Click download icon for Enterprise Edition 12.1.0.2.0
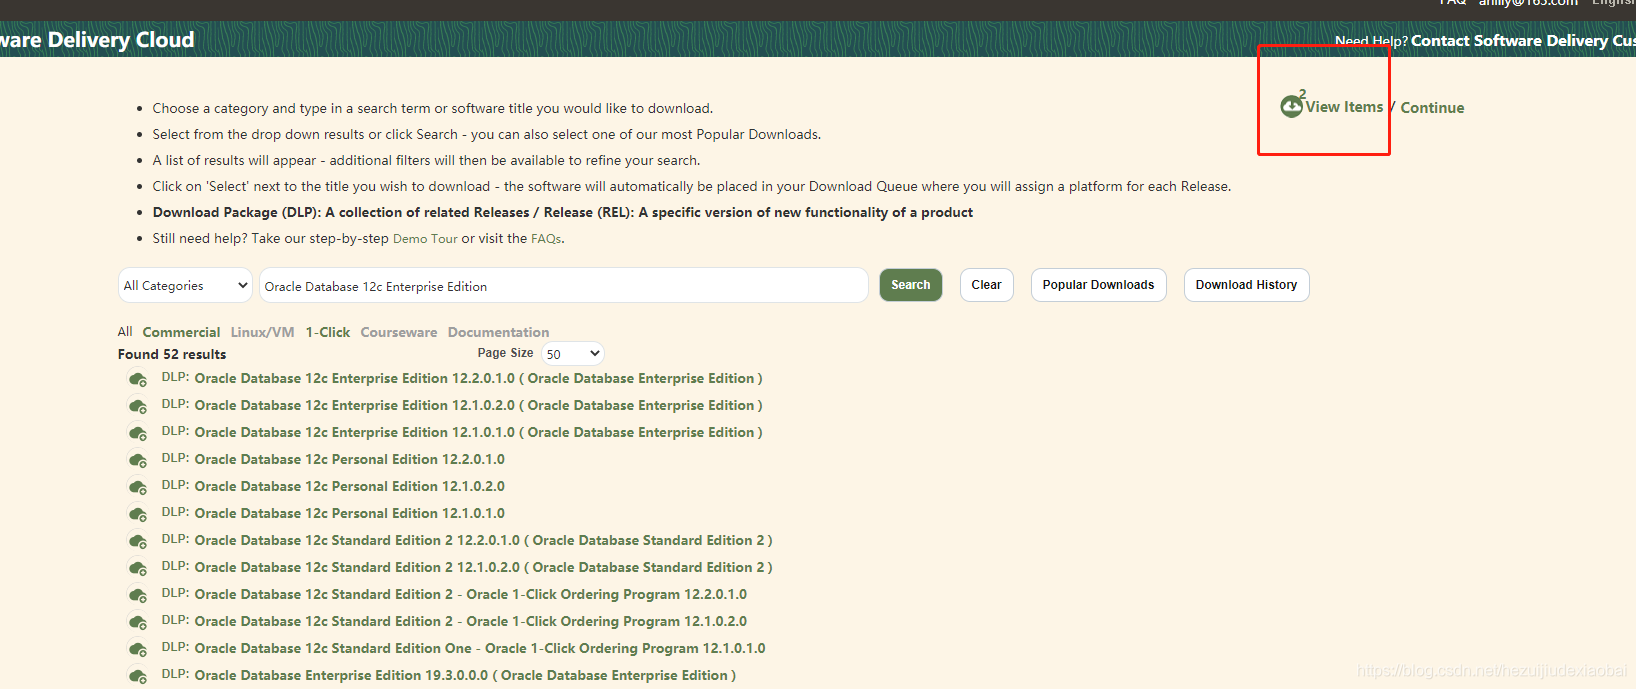1636x689 pixels. (x=138, y=406)
